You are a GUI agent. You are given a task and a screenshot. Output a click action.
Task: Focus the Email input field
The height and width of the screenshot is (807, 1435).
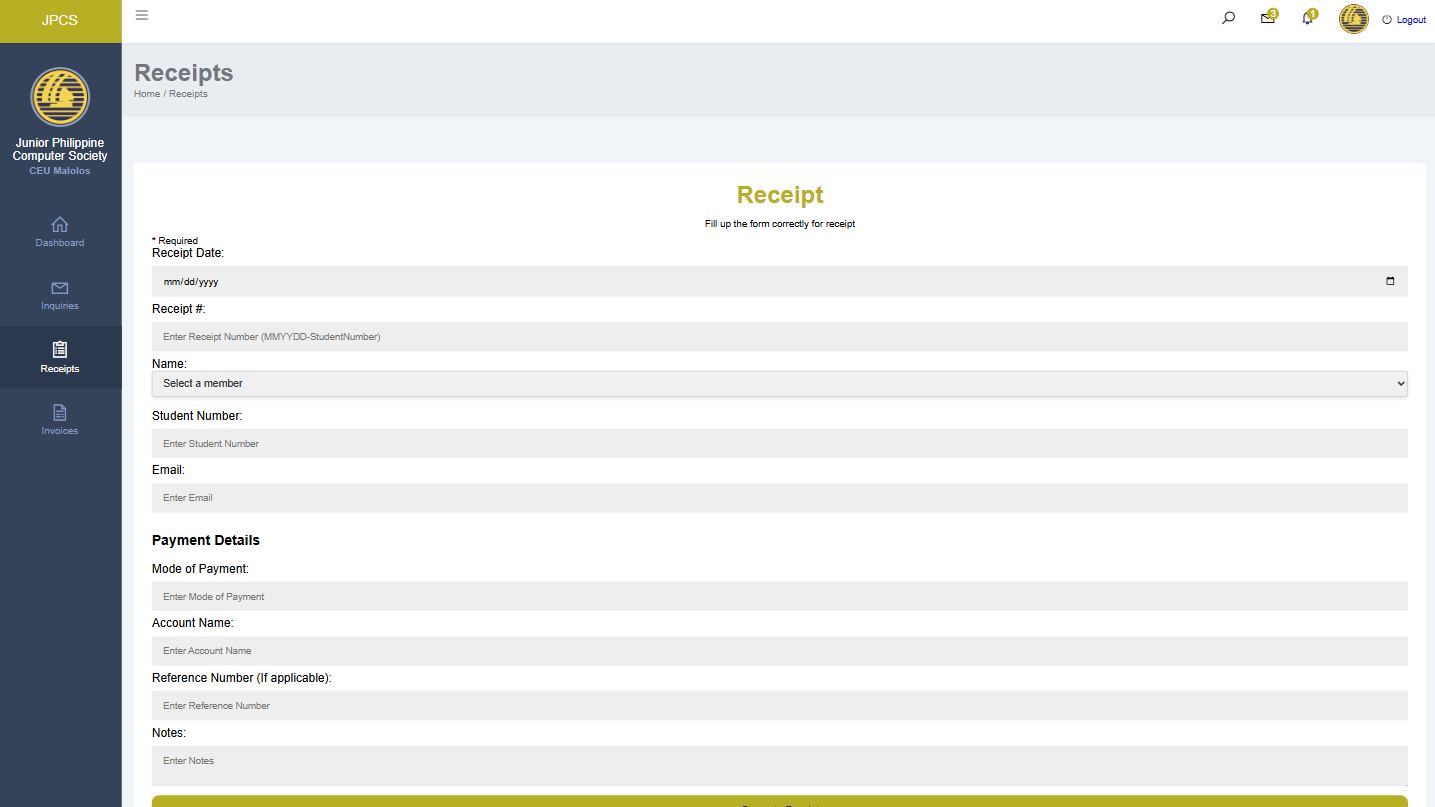780,498
